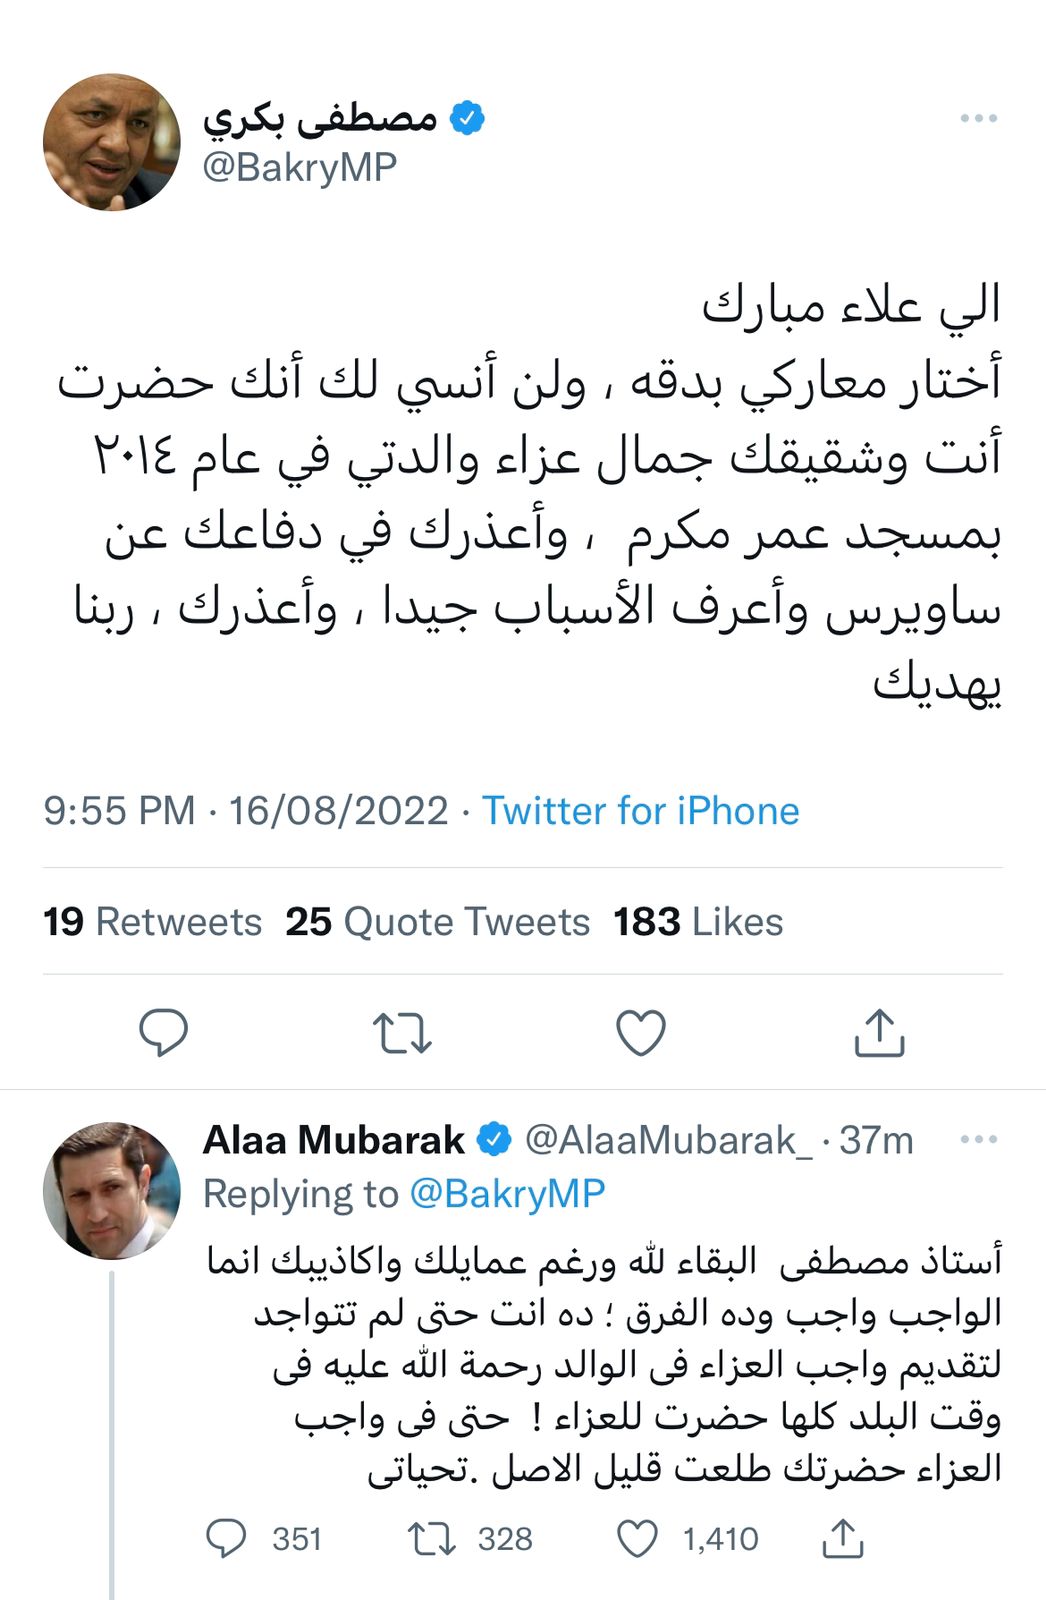
Task: Share Alaa Mubarak's reply tweet
Action: 842,1539
